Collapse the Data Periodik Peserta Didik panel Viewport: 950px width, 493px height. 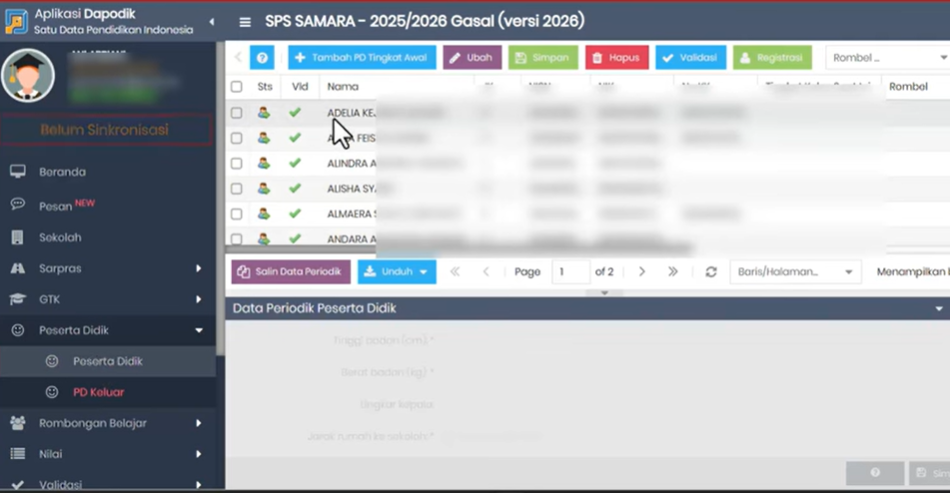(938, 309)
